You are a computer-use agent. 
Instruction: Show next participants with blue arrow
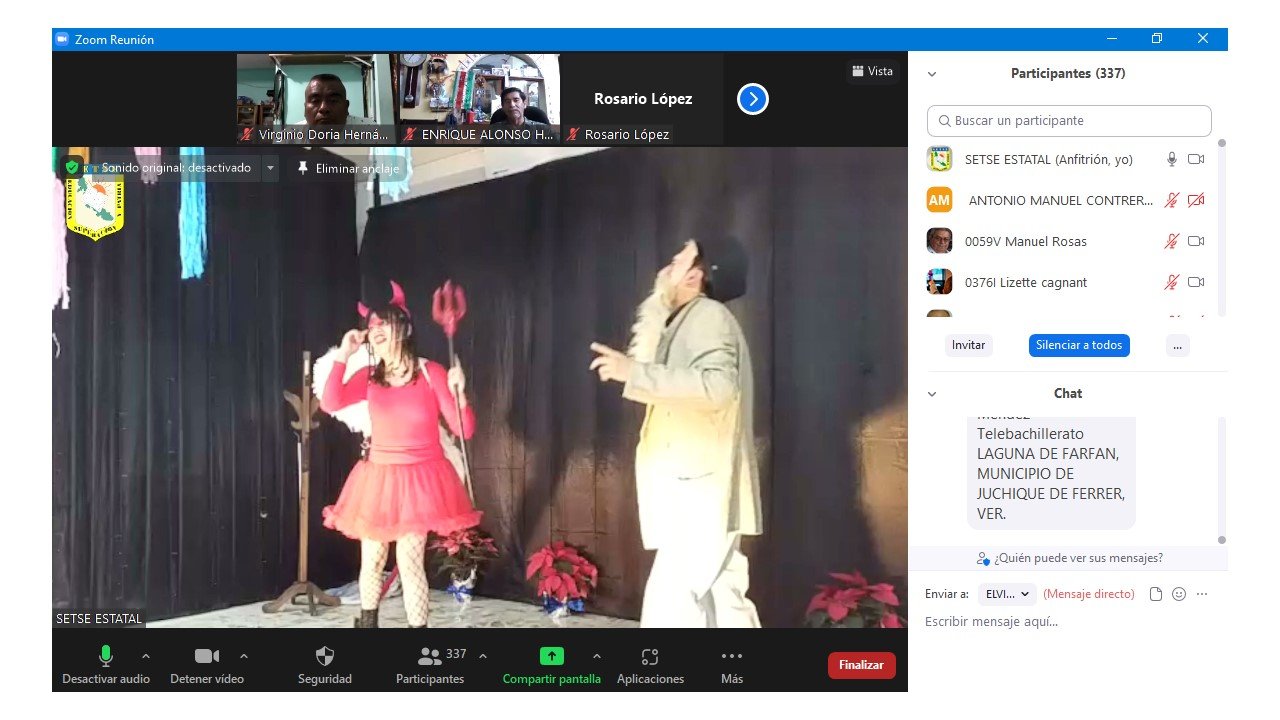(752, 99)
